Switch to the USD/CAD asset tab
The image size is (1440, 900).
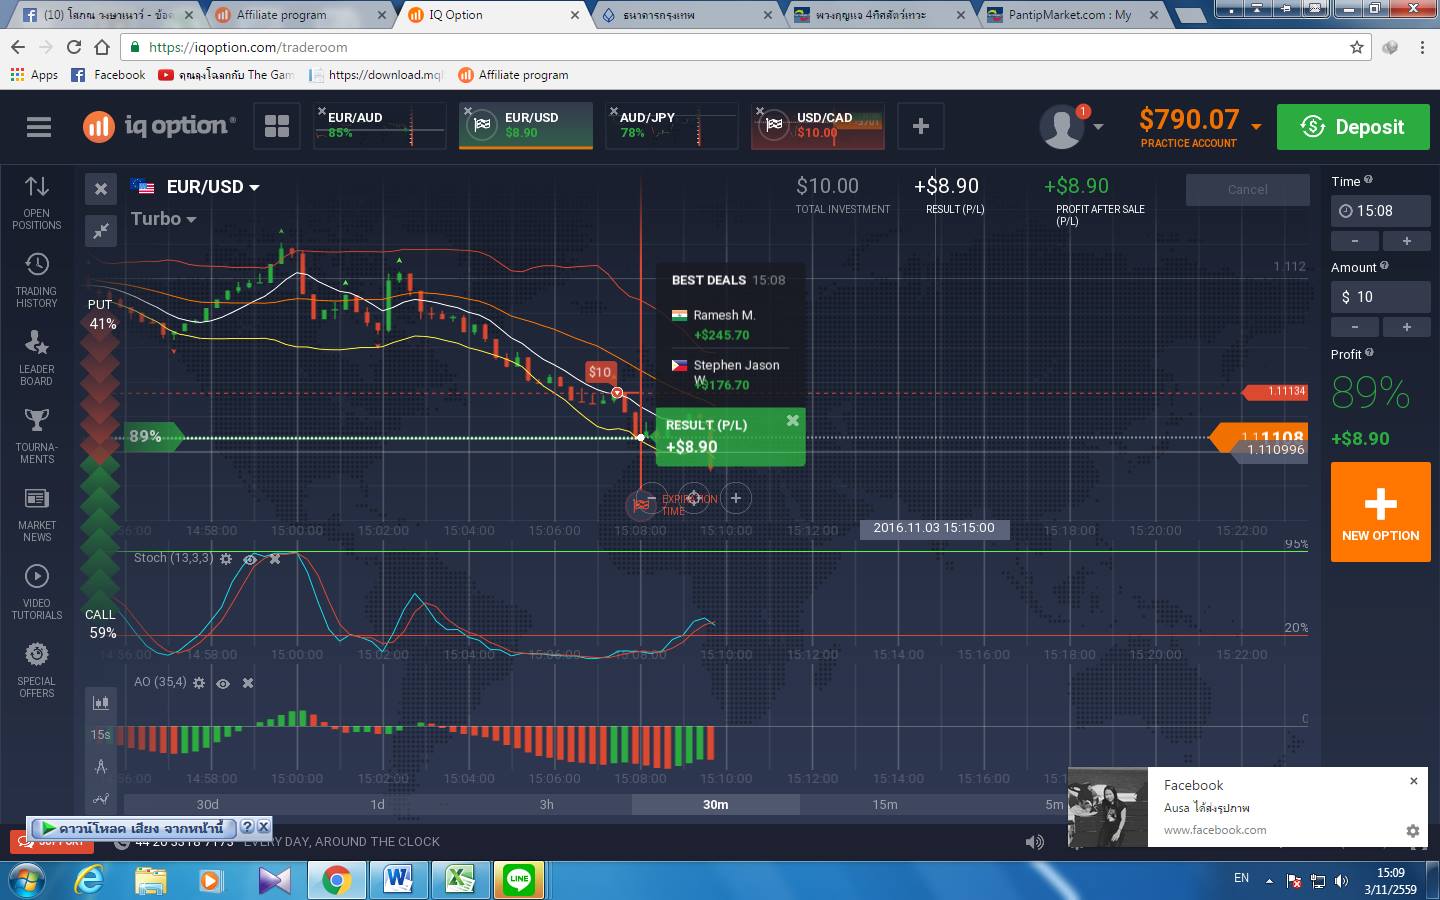[818, 126]
